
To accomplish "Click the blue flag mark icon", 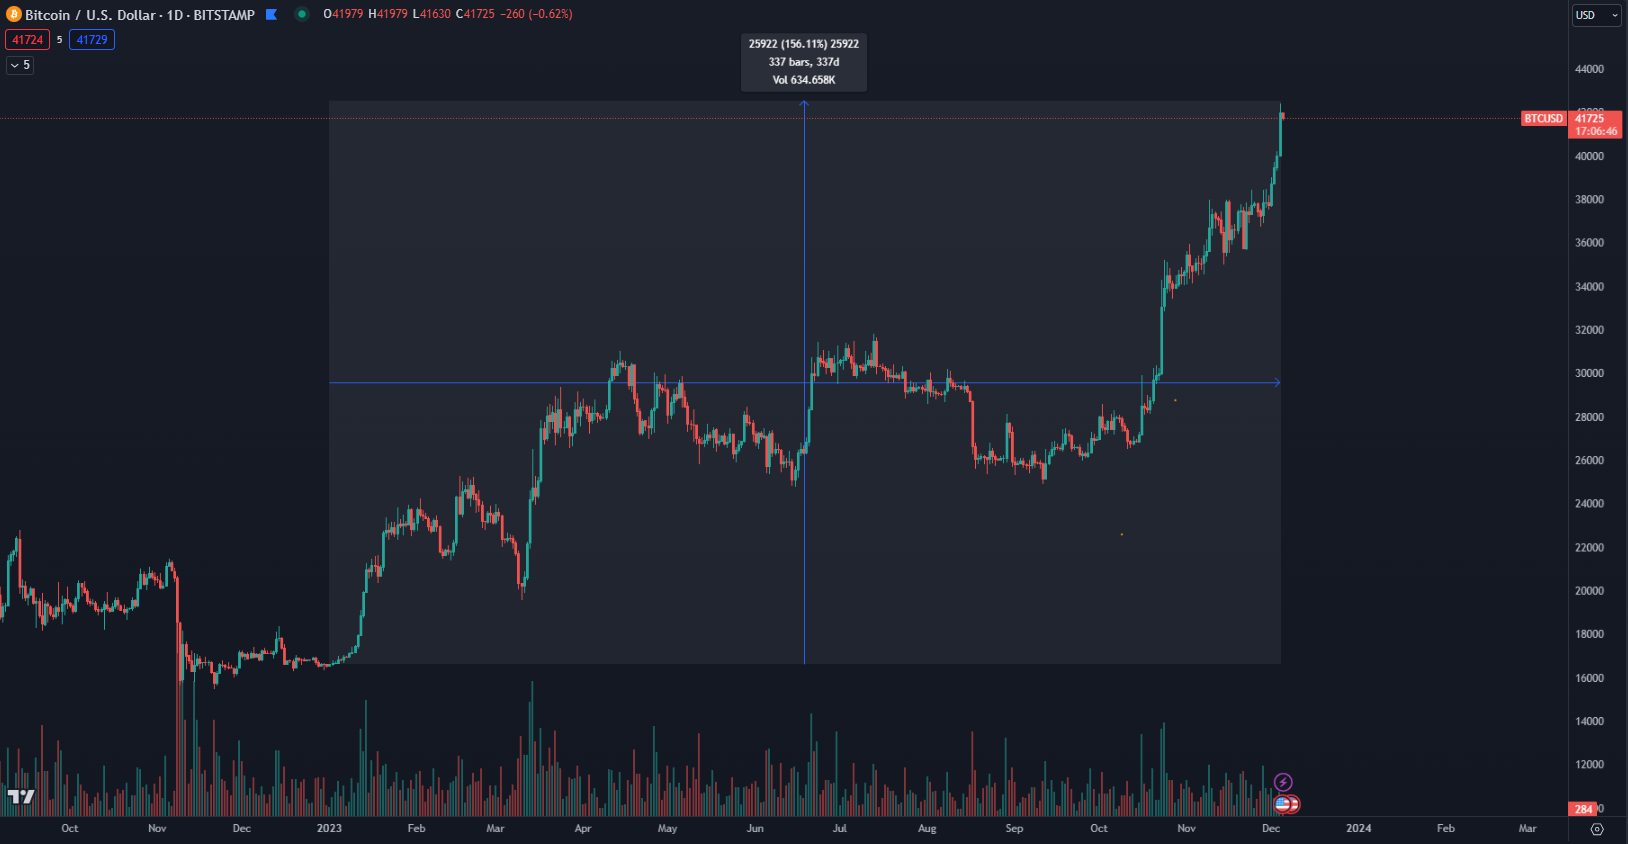I will (x=271, y=15).
